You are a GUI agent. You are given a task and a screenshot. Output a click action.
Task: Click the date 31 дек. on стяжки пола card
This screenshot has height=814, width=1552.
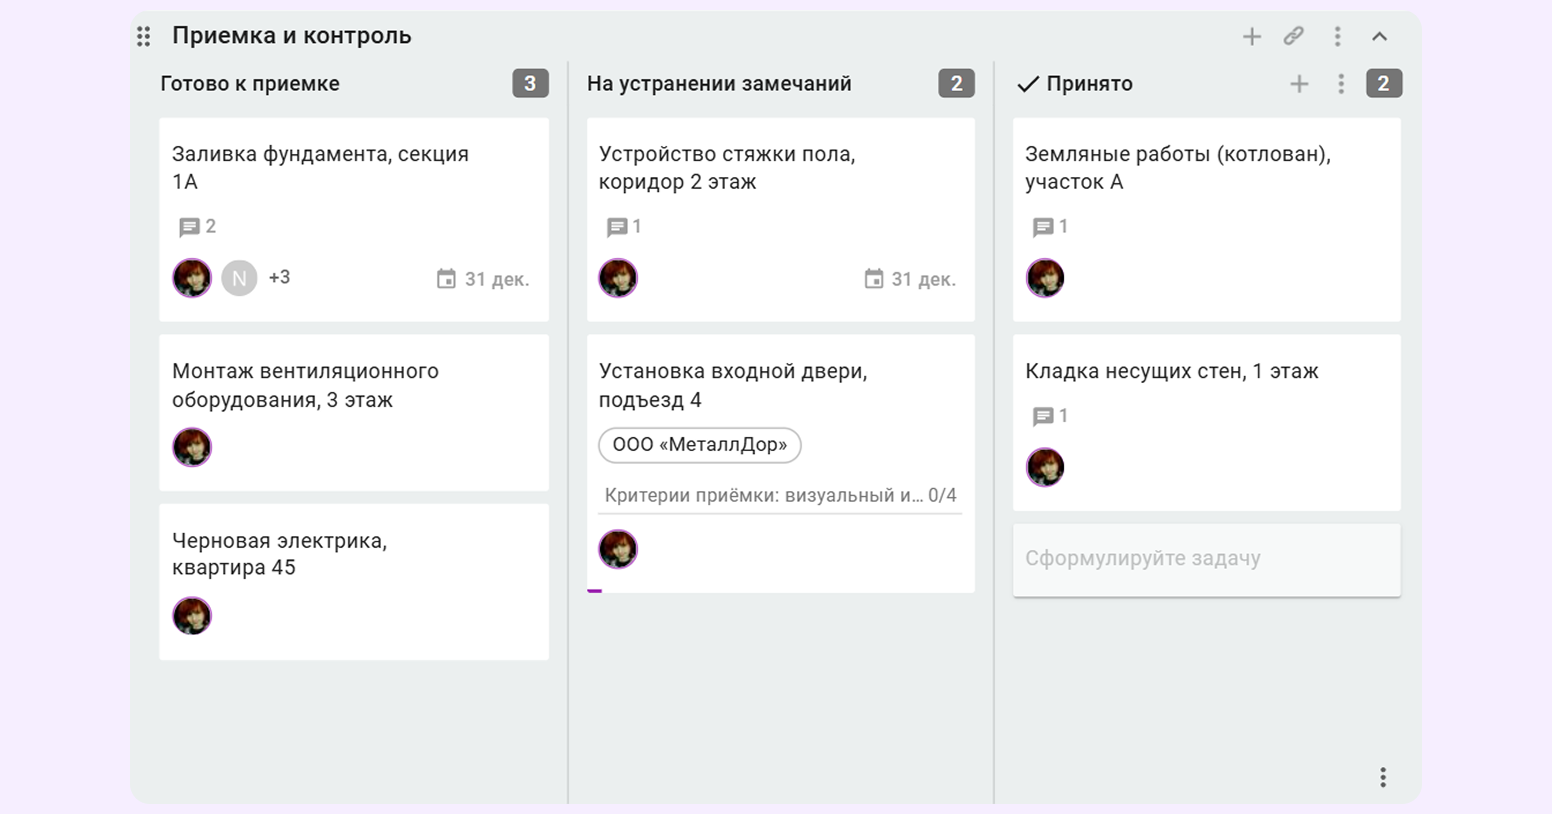(910, 279)
